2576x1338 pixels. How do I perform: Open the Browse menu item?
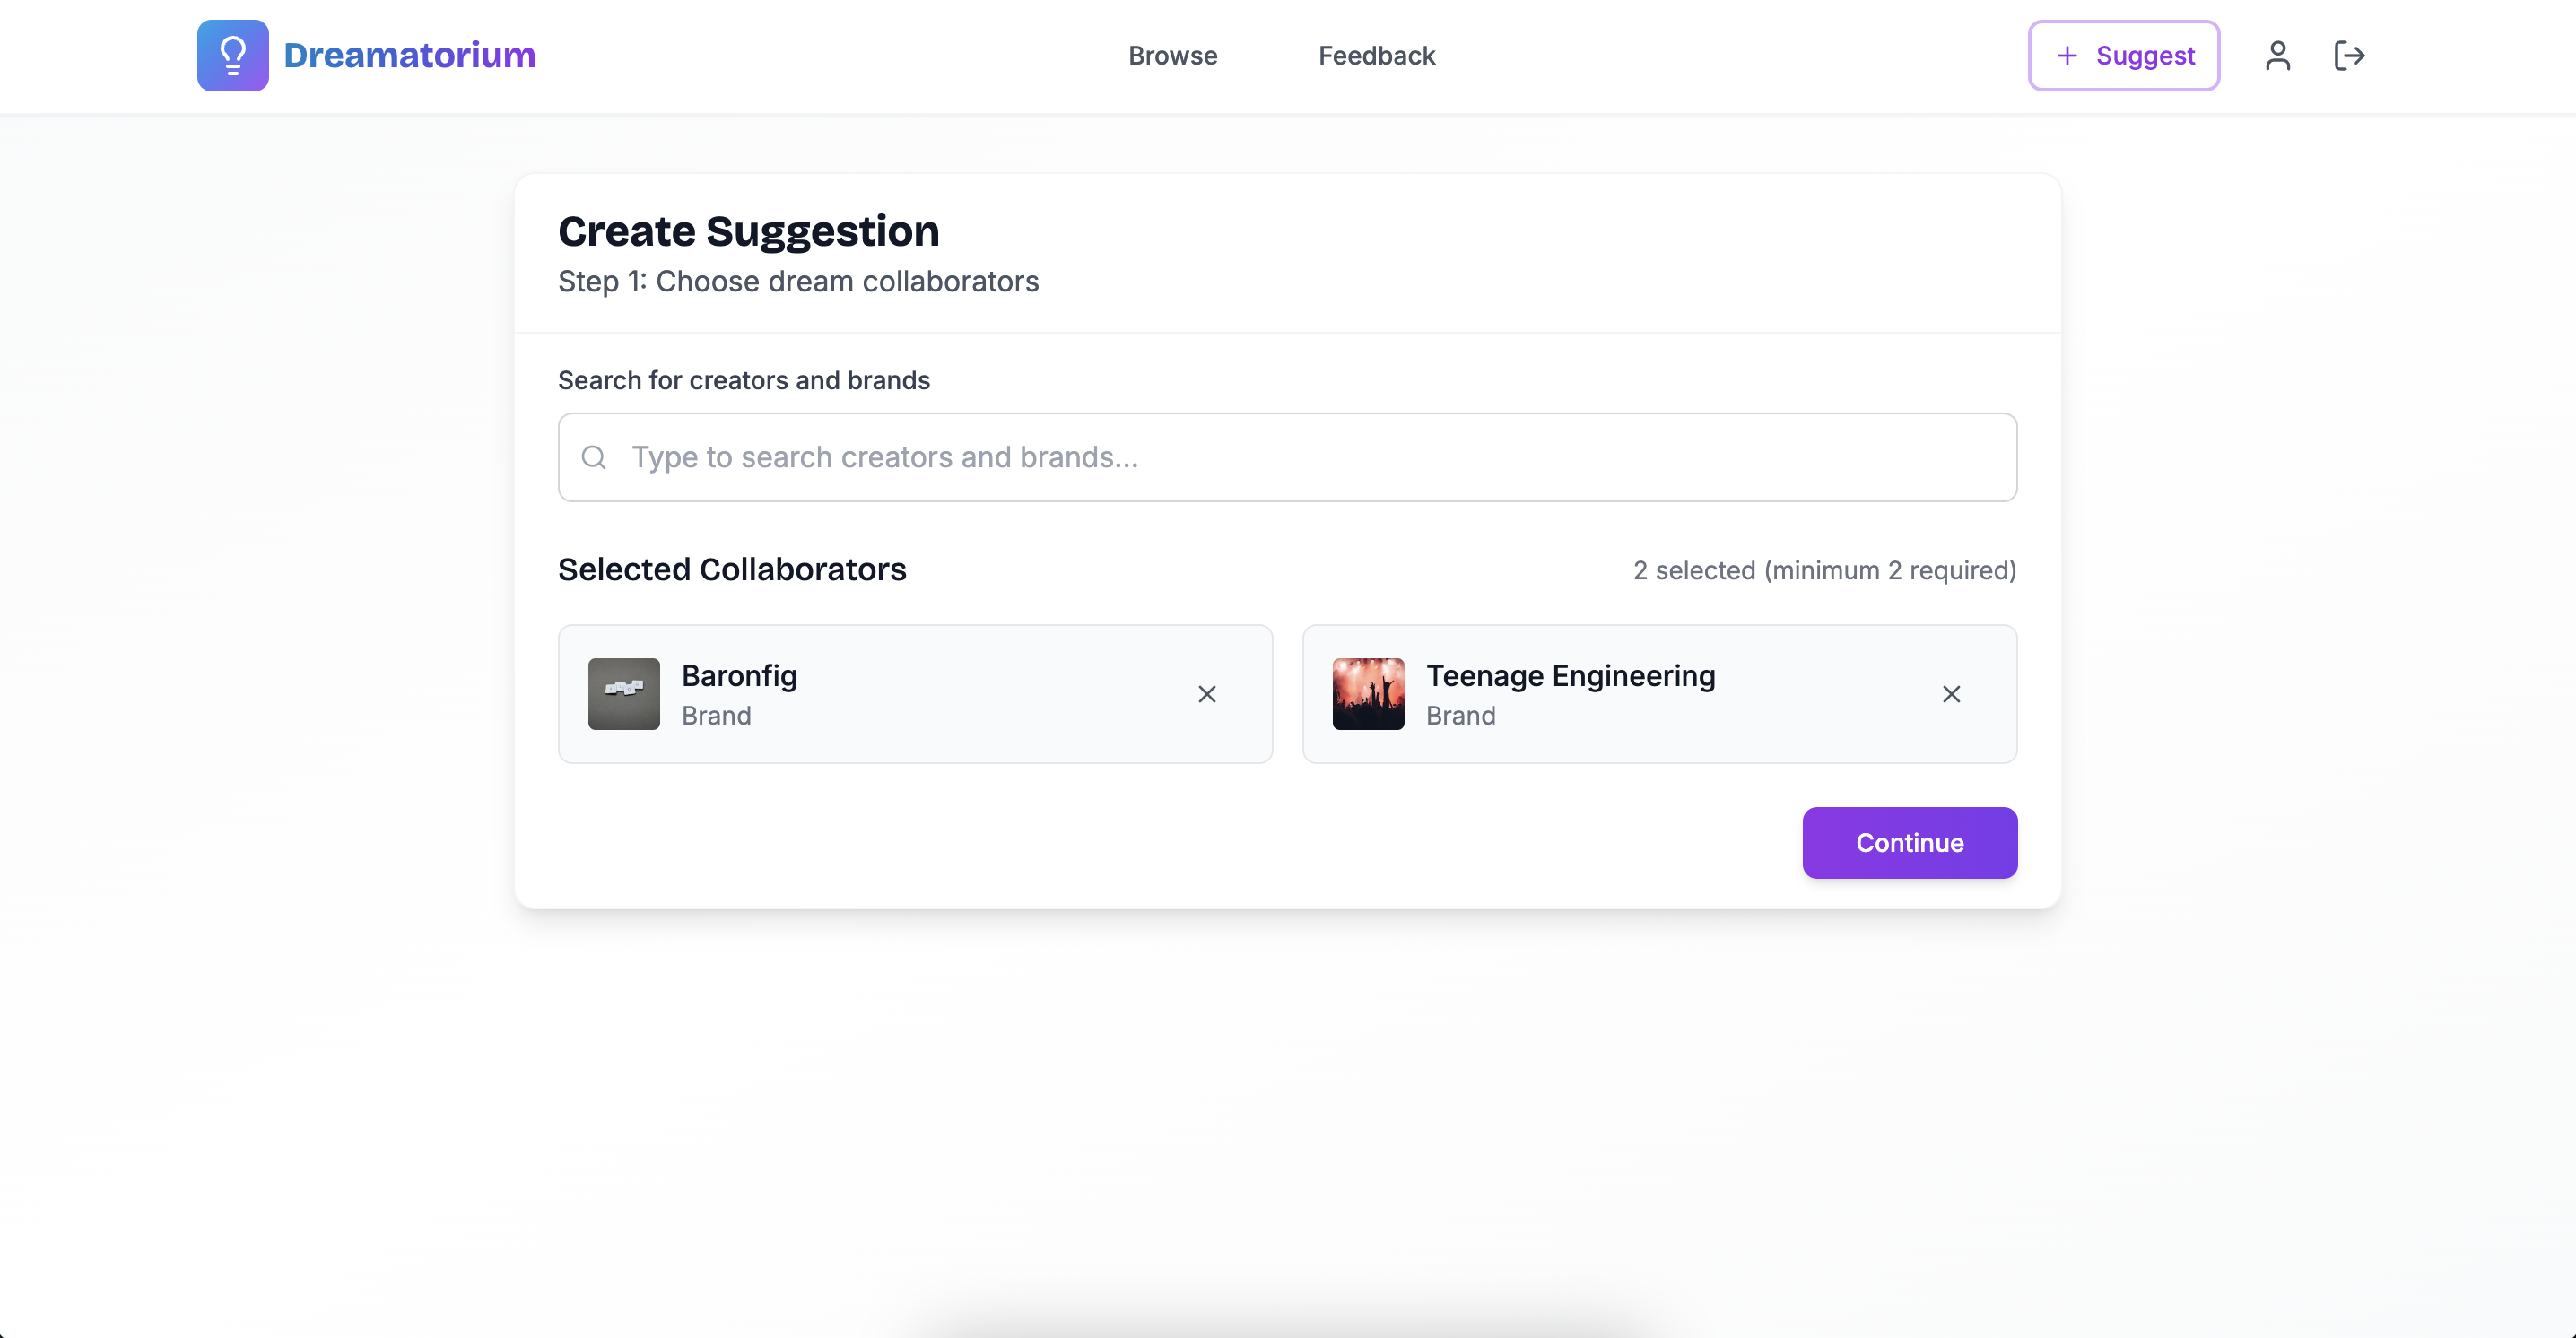(1172, 55)
